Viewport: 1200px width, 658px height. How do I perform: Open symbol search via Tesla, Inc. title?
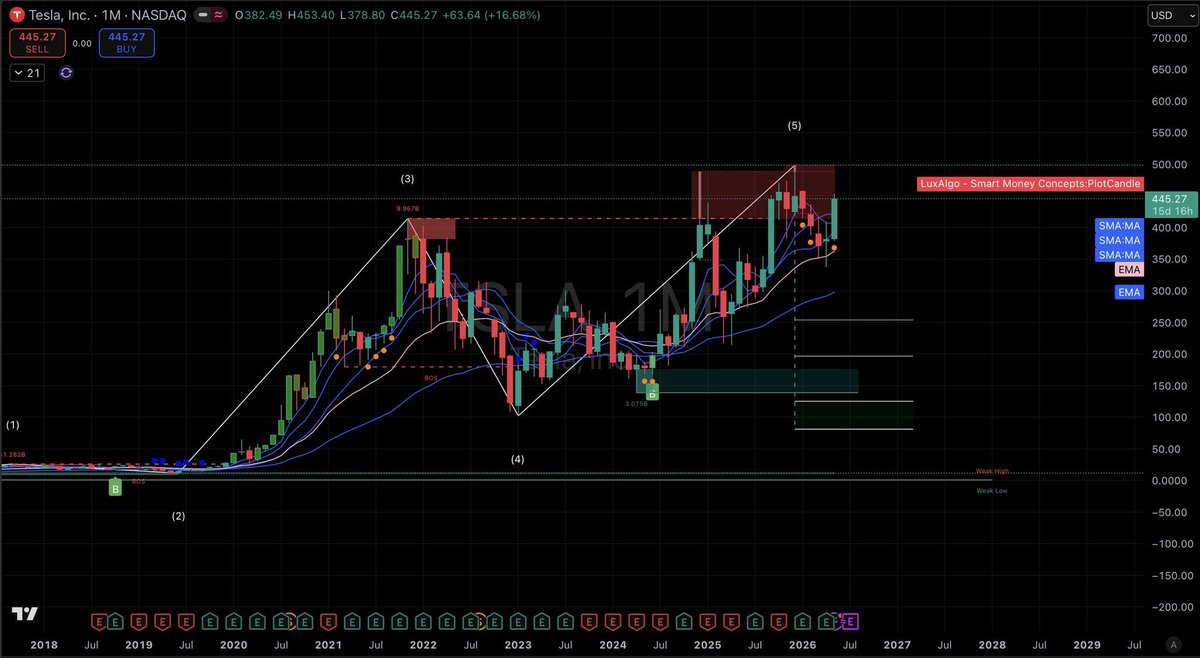61,15
